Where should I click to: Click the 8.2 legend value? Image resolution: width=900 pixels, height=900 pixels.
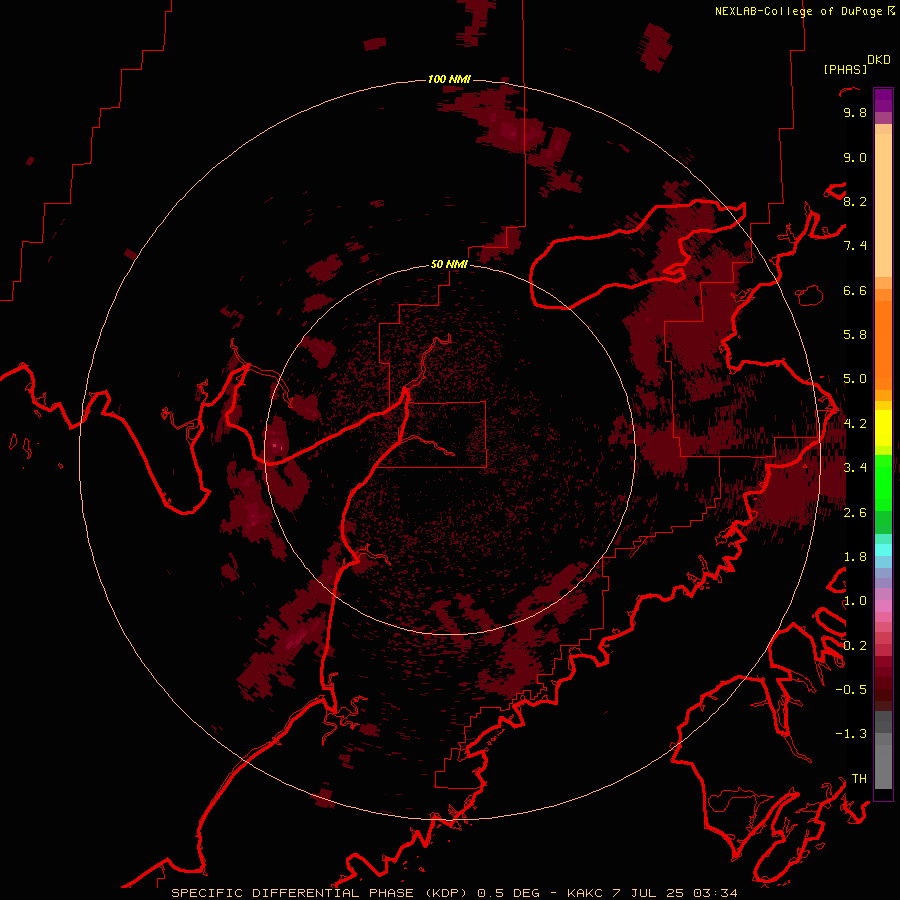[x=855, y=201]
